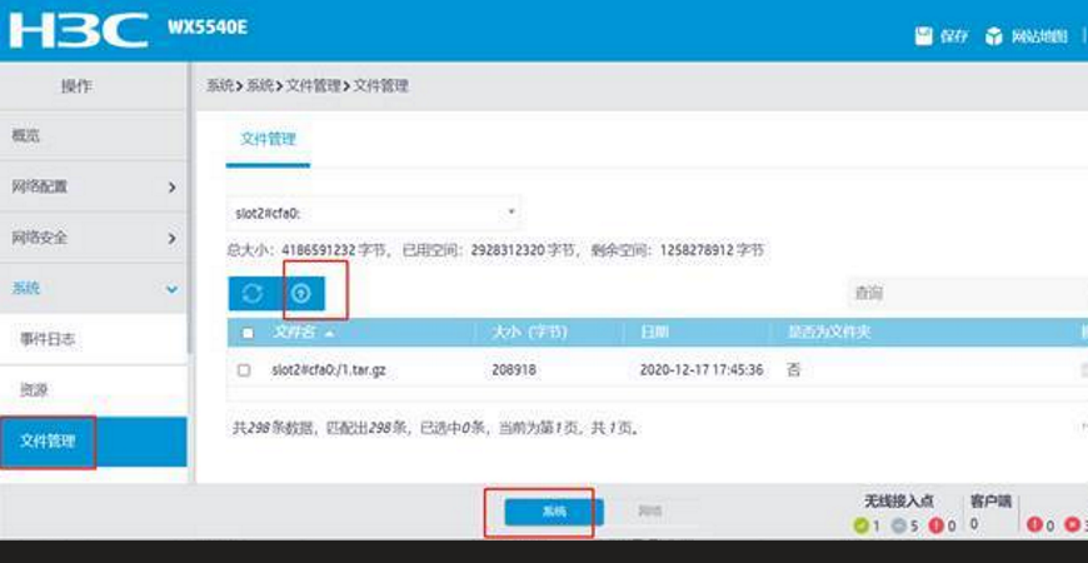Click the sort arrow beside 文件名 header
1088x563 pixels.
[x=330, y=333]
